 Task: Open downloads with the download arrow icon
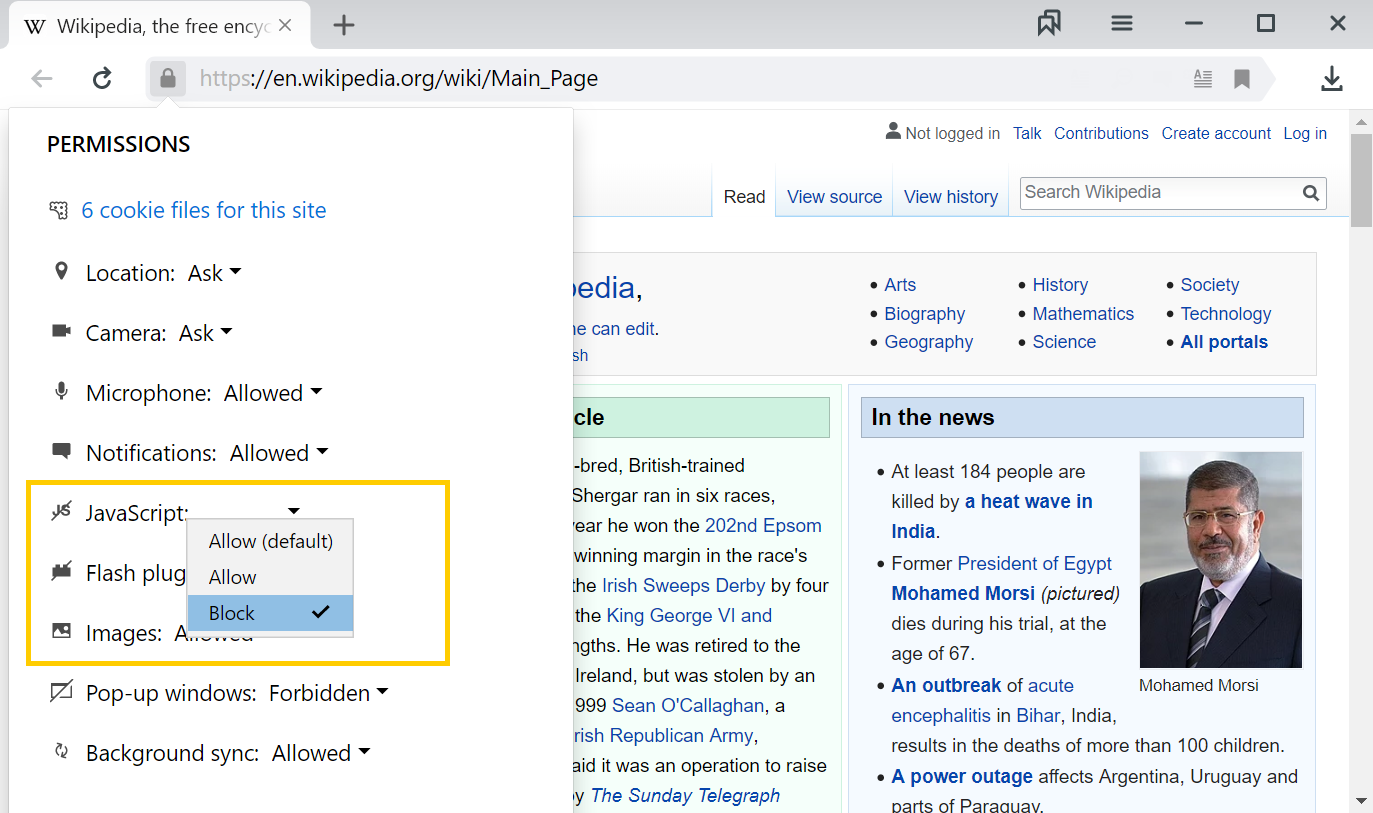[1331, 79]
